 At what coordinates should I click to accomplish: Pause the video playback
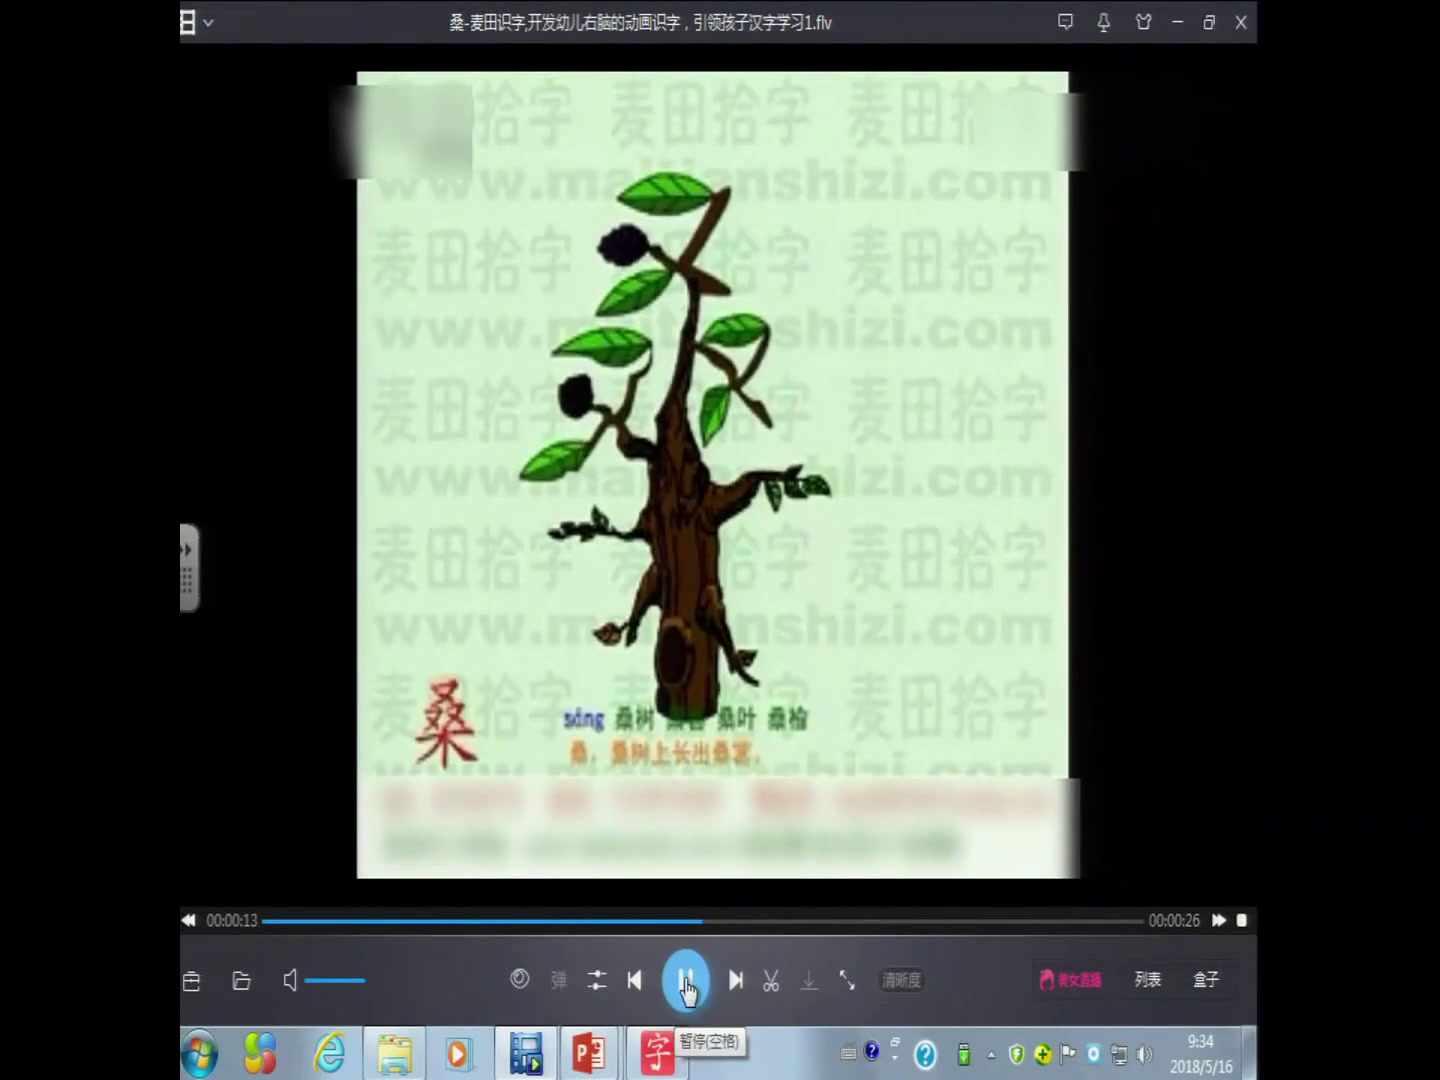686,980
